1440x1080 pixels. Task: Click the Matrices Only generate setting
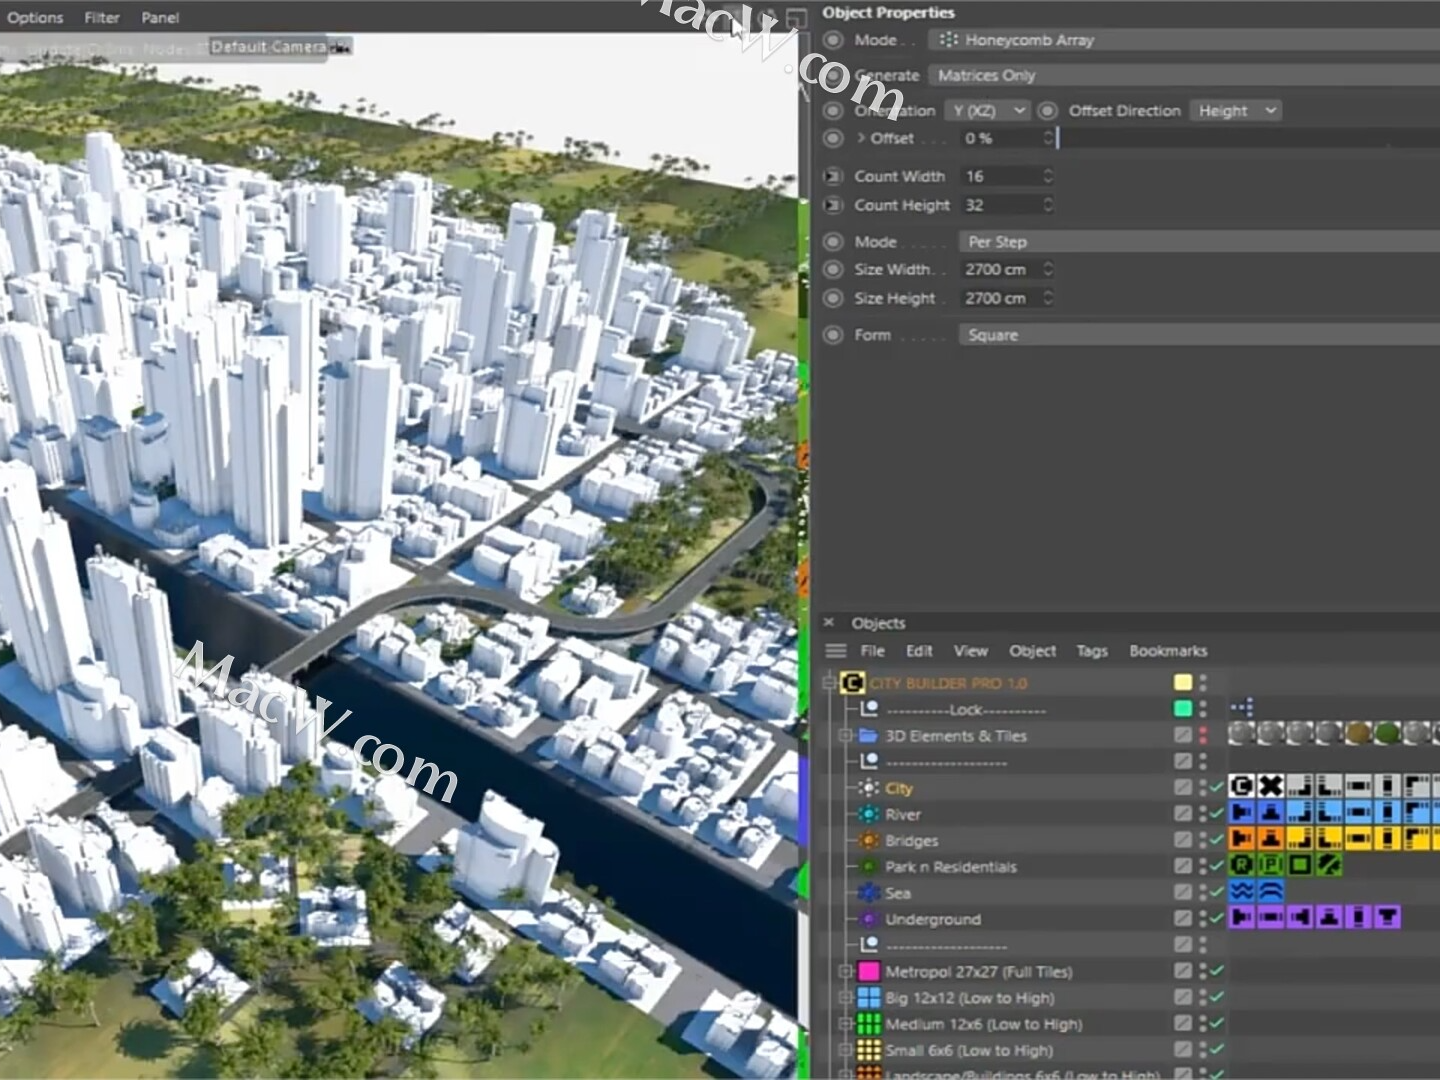pos(986,75)
